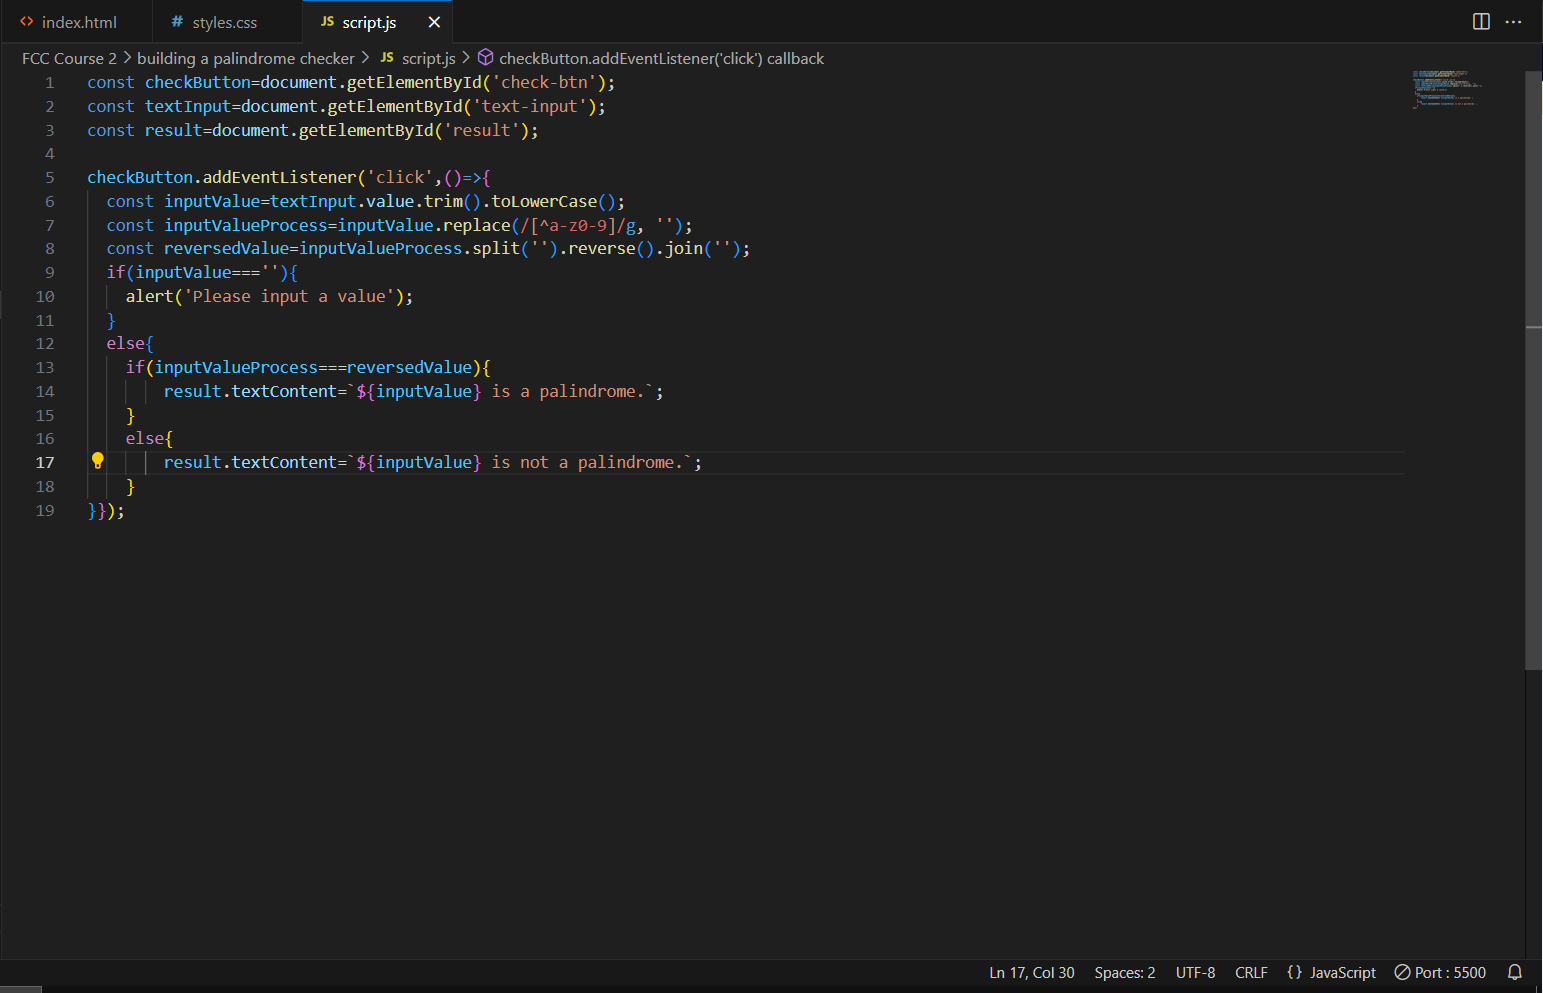The image size is (1543, 993).
Task: Change the CRLF end of line sequence
Action: pos(1250,972)
